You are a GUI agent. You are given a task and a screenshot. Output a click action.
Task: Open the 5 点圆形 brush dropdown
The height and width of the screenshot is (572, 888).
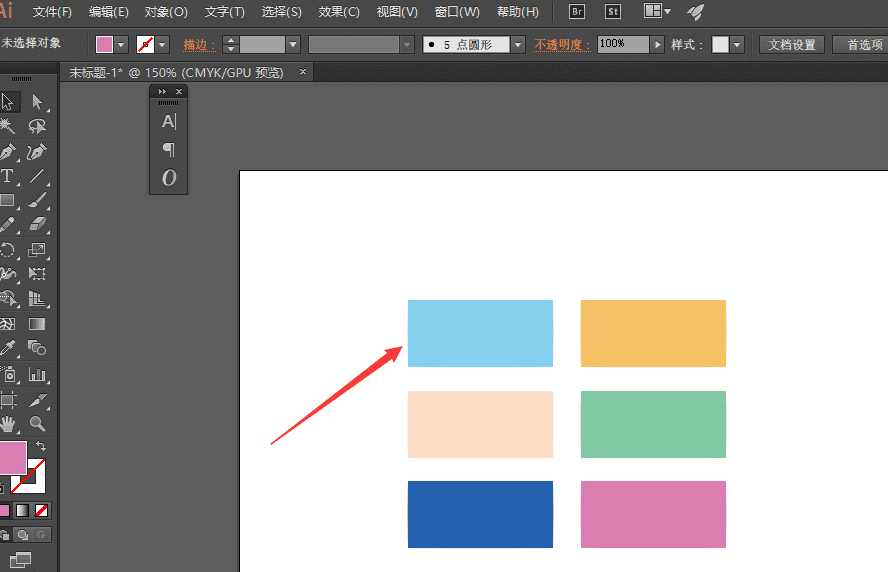tap(517, 45)
